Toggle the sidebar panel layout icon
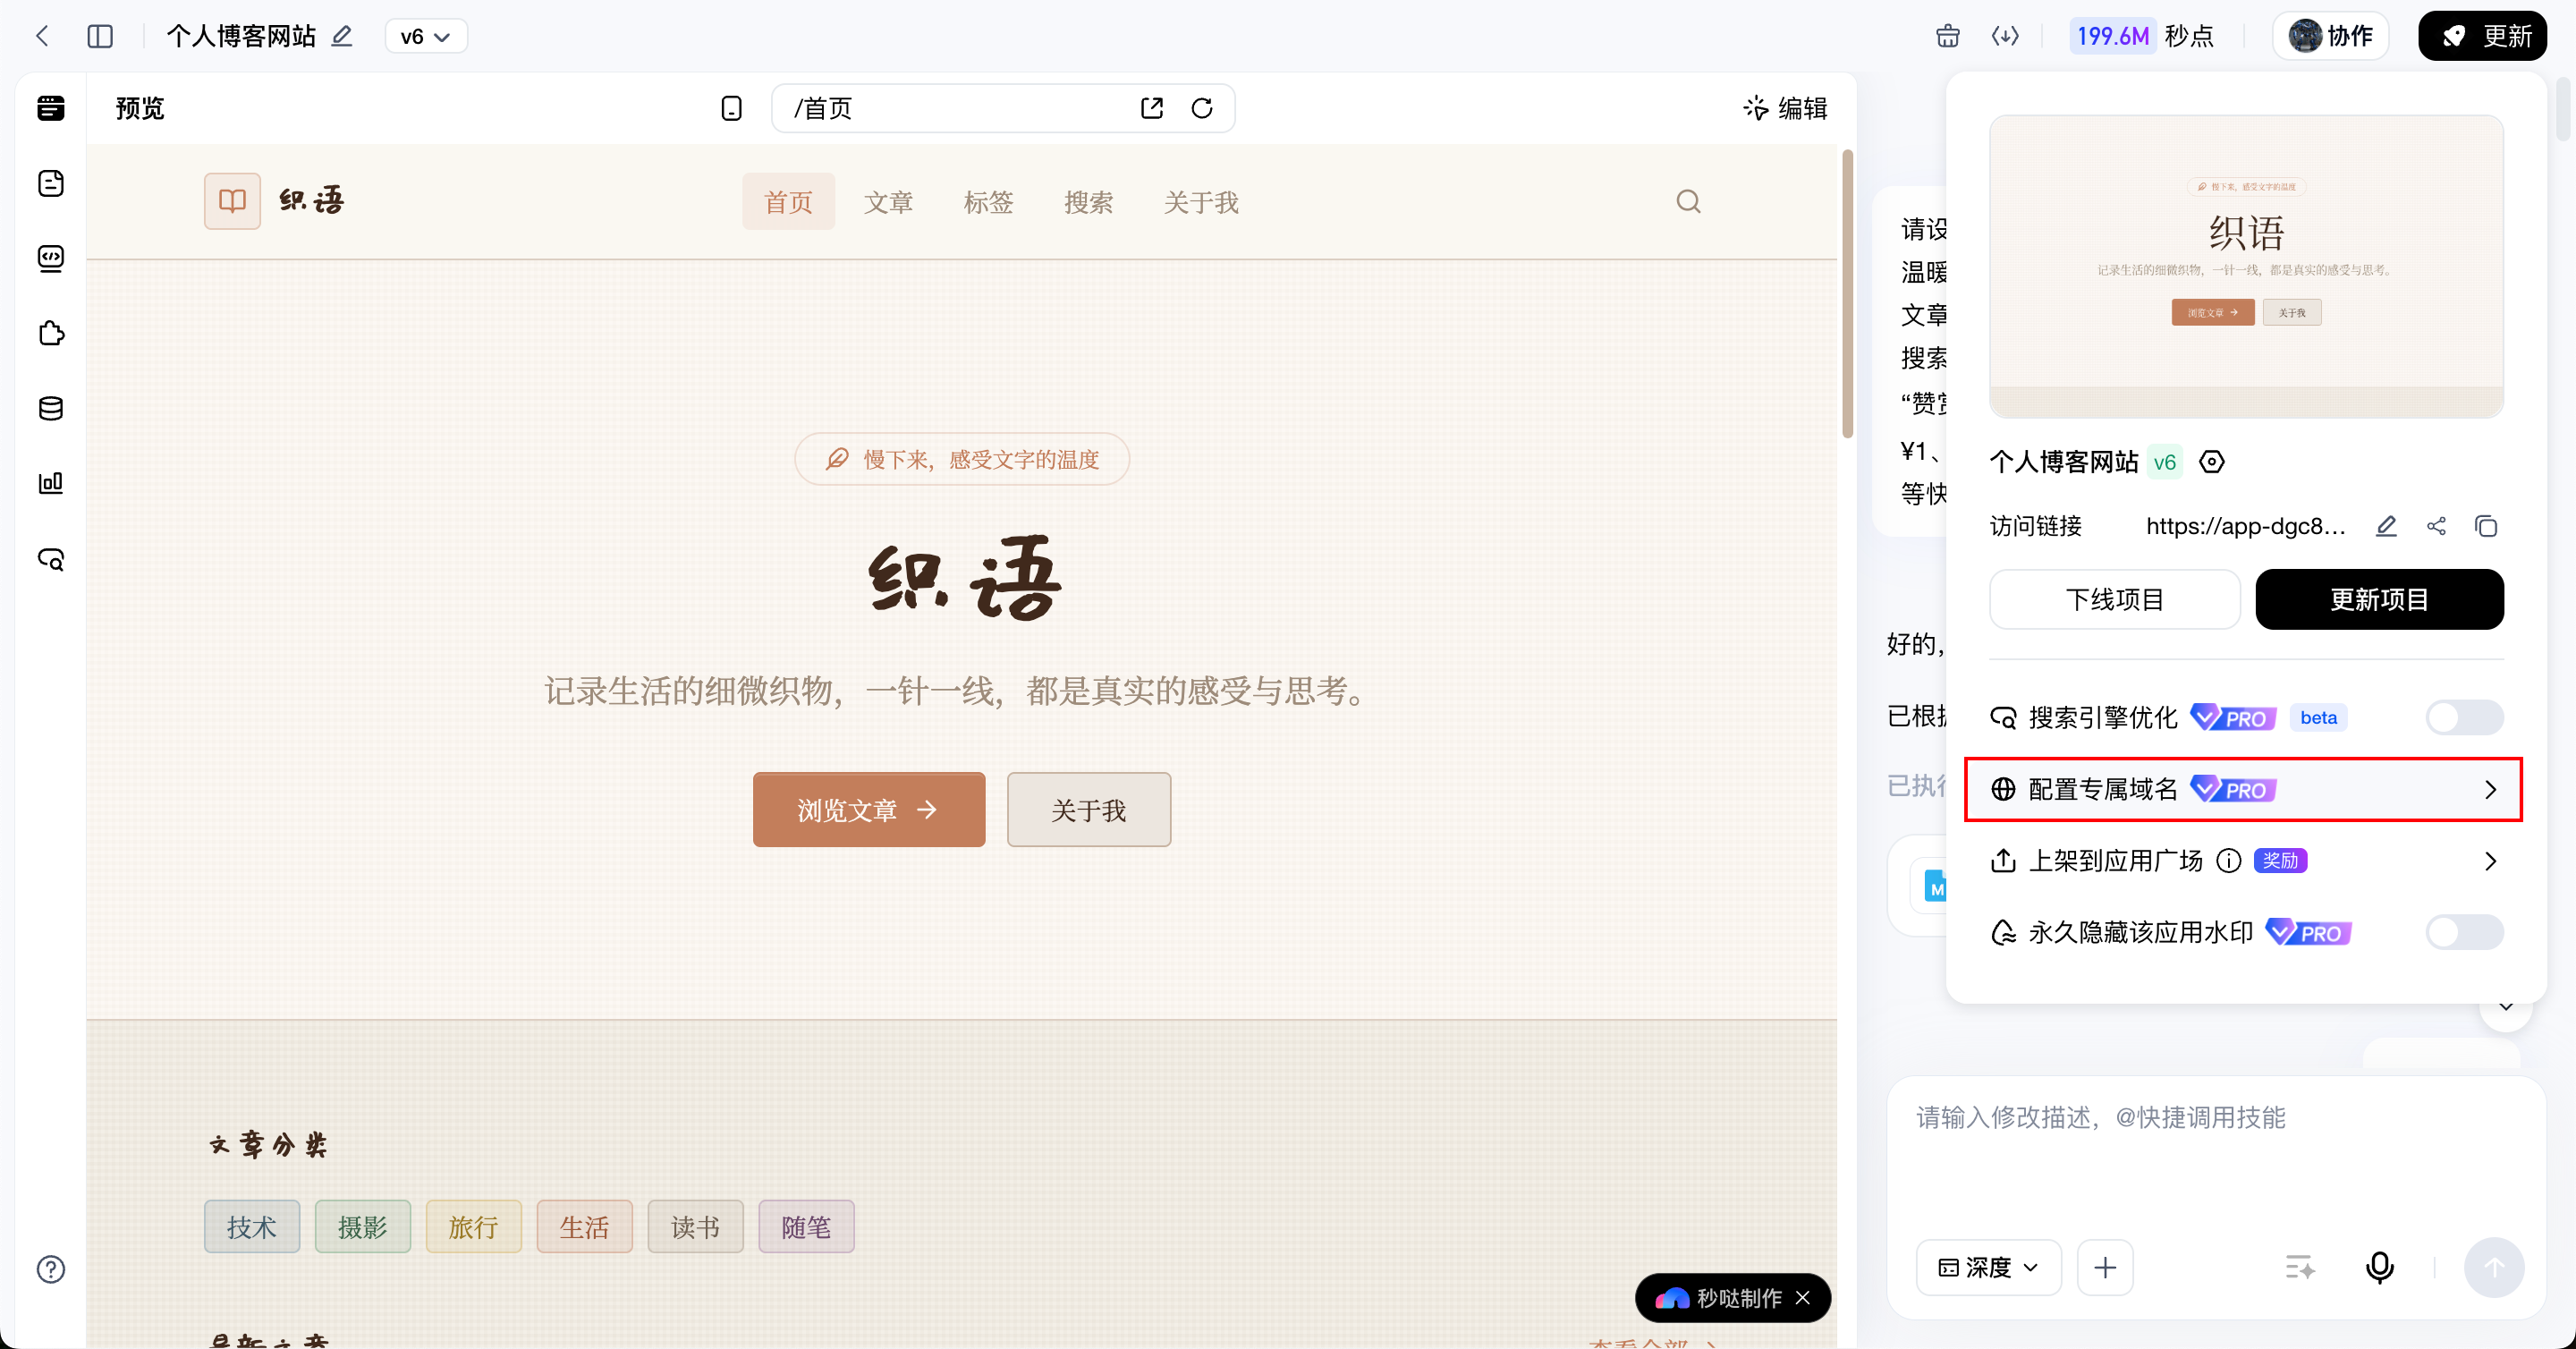2576x1349 pixels. pos(100,37)
